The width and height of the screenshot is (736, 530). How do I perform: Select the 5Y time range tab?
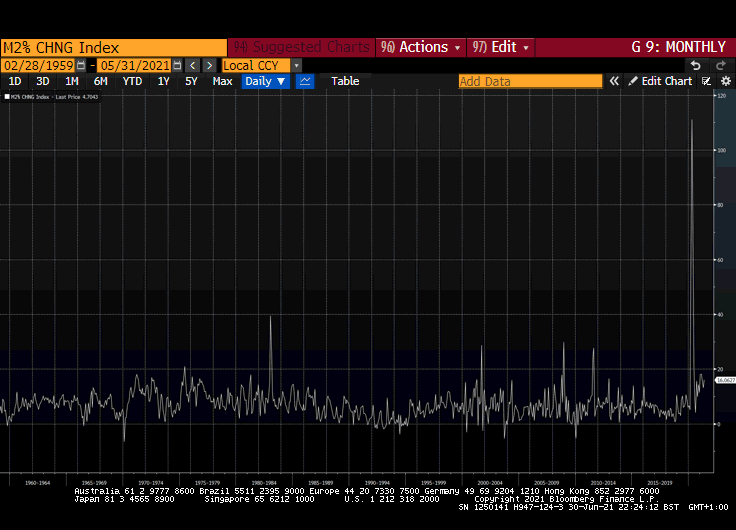click(191, 81)
